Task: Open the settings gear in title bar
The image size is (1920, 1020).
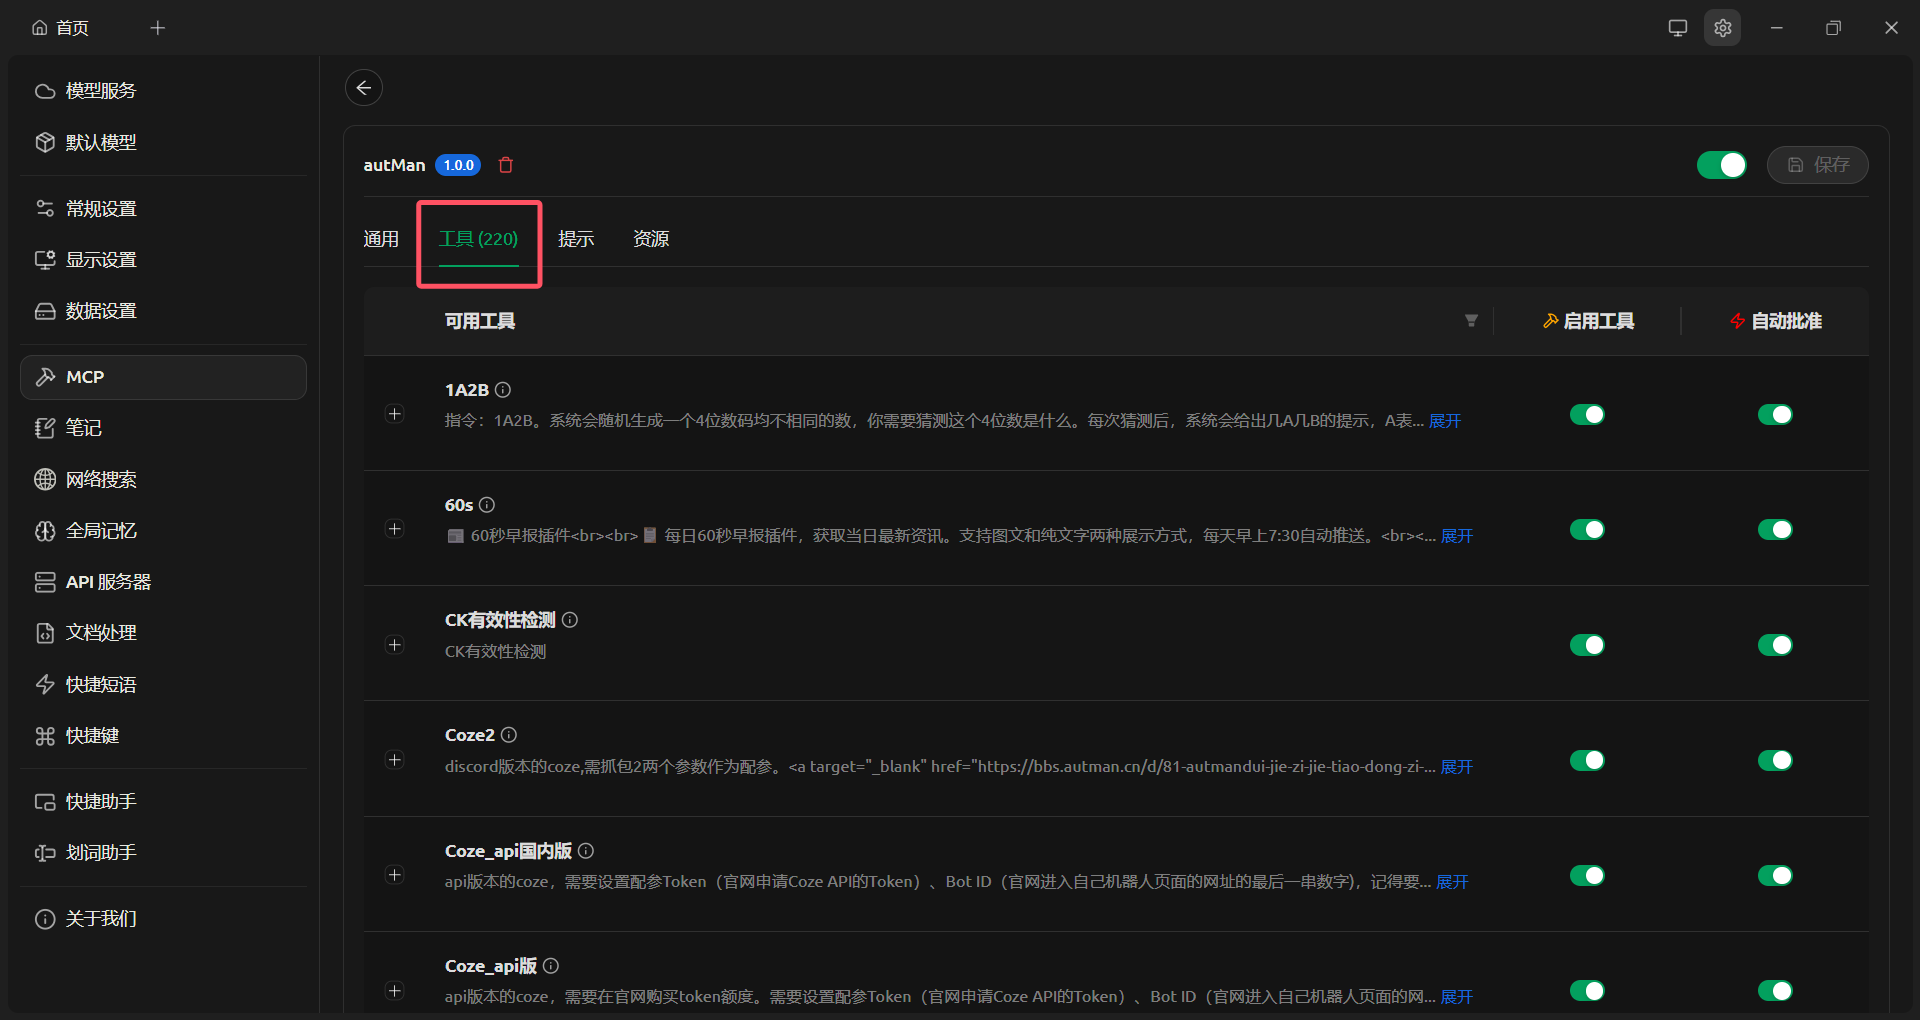Action: point(1722,28)
